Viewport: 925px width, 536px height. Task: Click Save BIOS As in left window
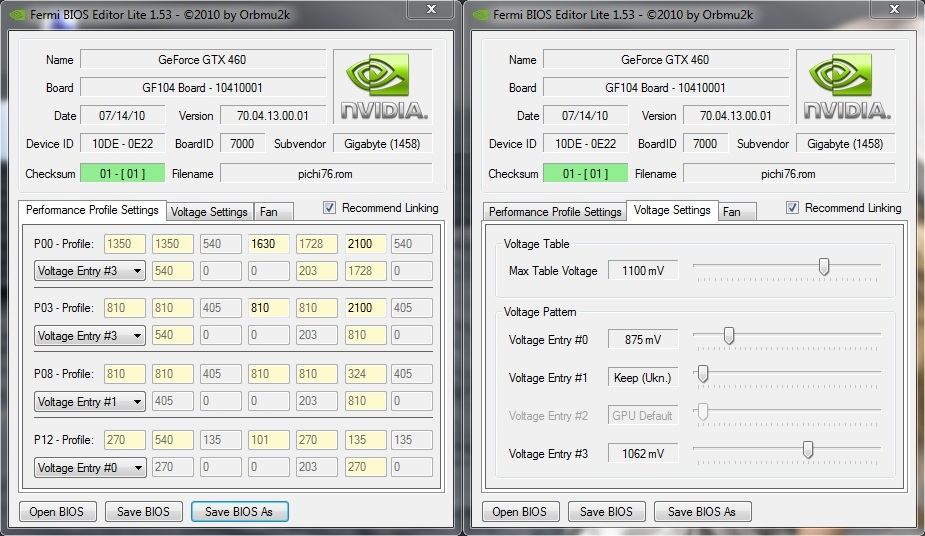(x=239, y=512)
